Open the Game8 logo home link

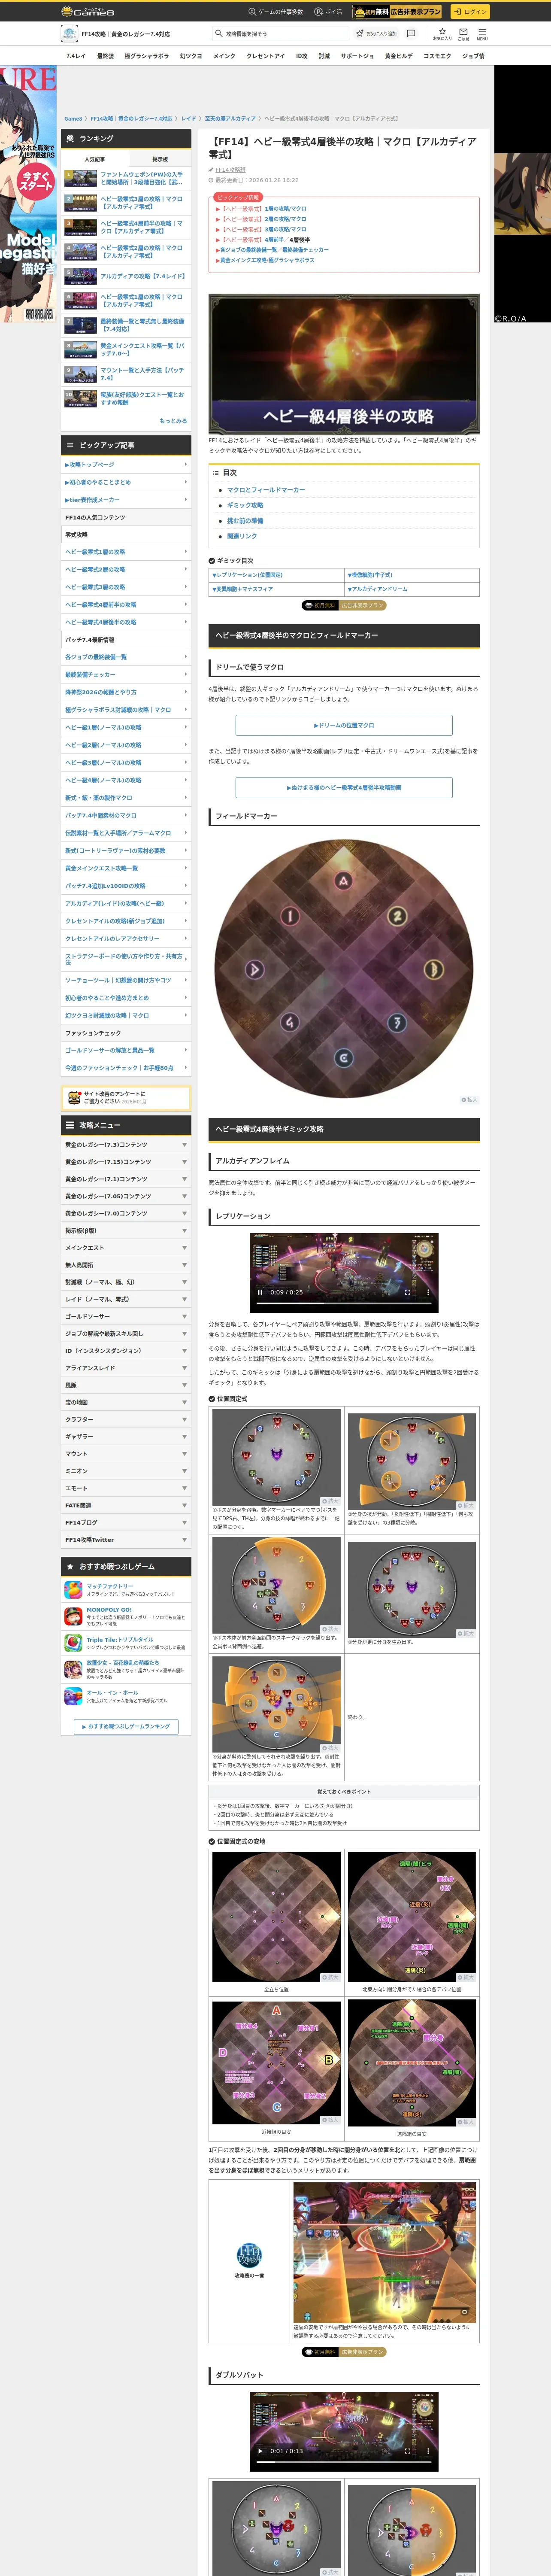pyautogui.click(x=88, y=11)
